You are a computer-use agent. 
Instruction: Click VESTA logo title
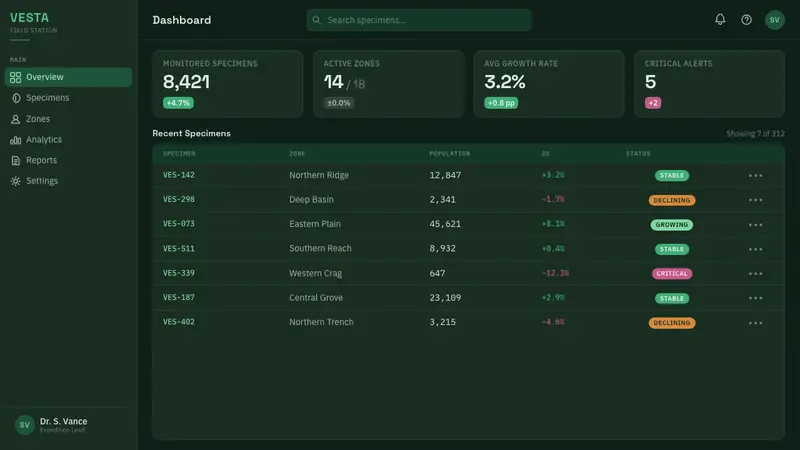point(30,18)
